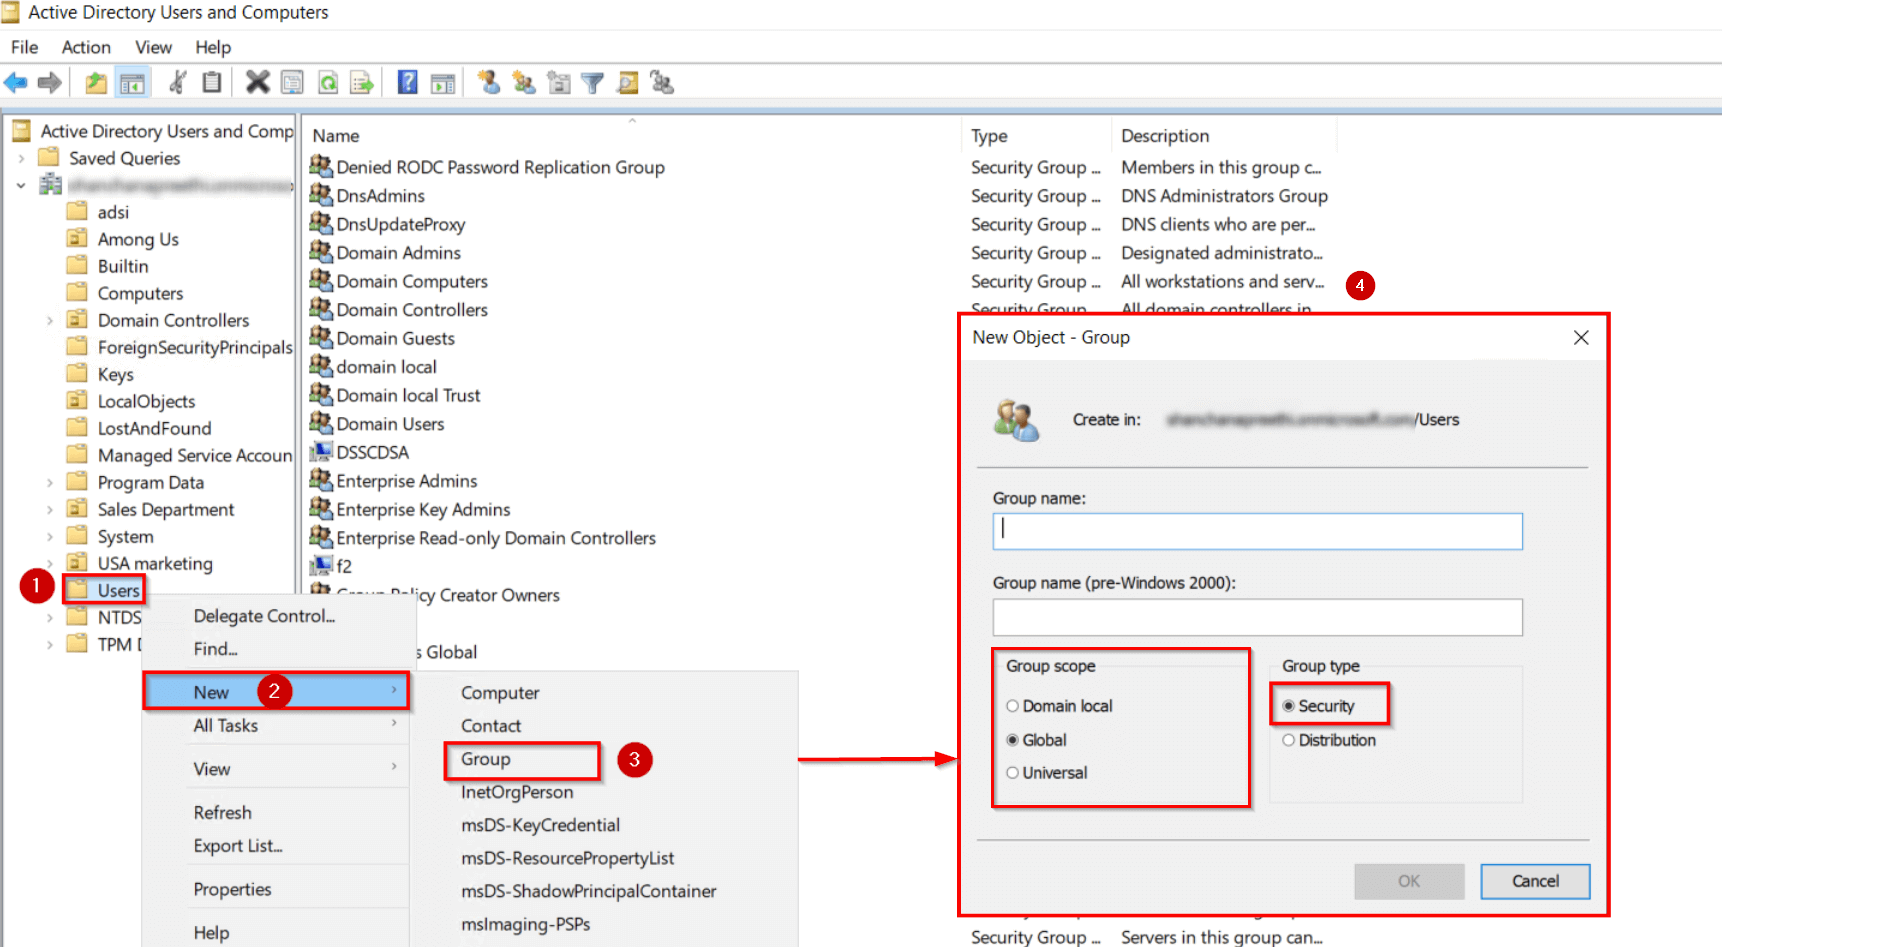Select the Universal group scope option
This screenshot has width=1882, height=947.
tap(1013, 772)
